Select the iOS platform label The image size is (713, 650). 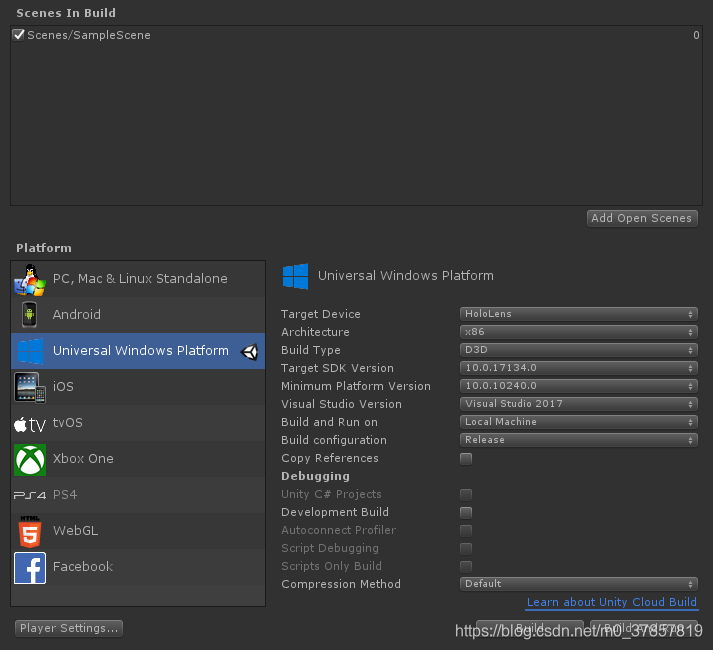tap(63, 387)
